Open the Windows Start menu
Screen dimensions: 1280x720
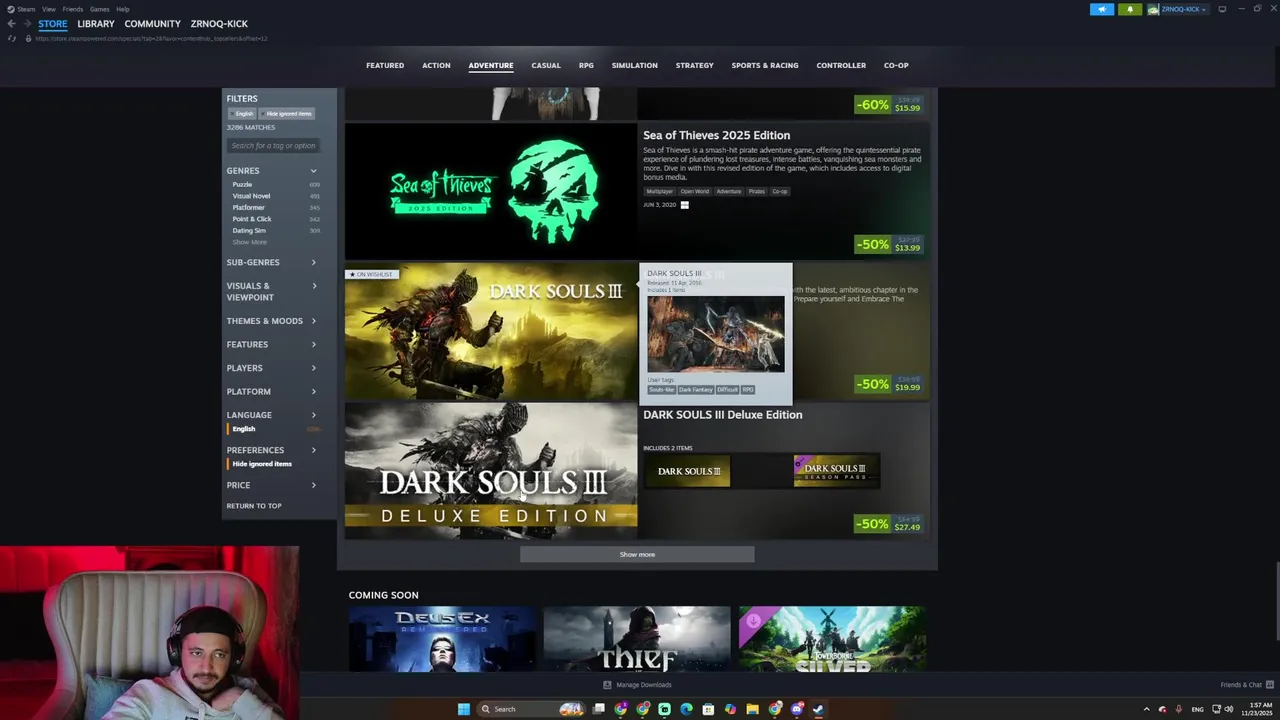click(x=463, y=709)
